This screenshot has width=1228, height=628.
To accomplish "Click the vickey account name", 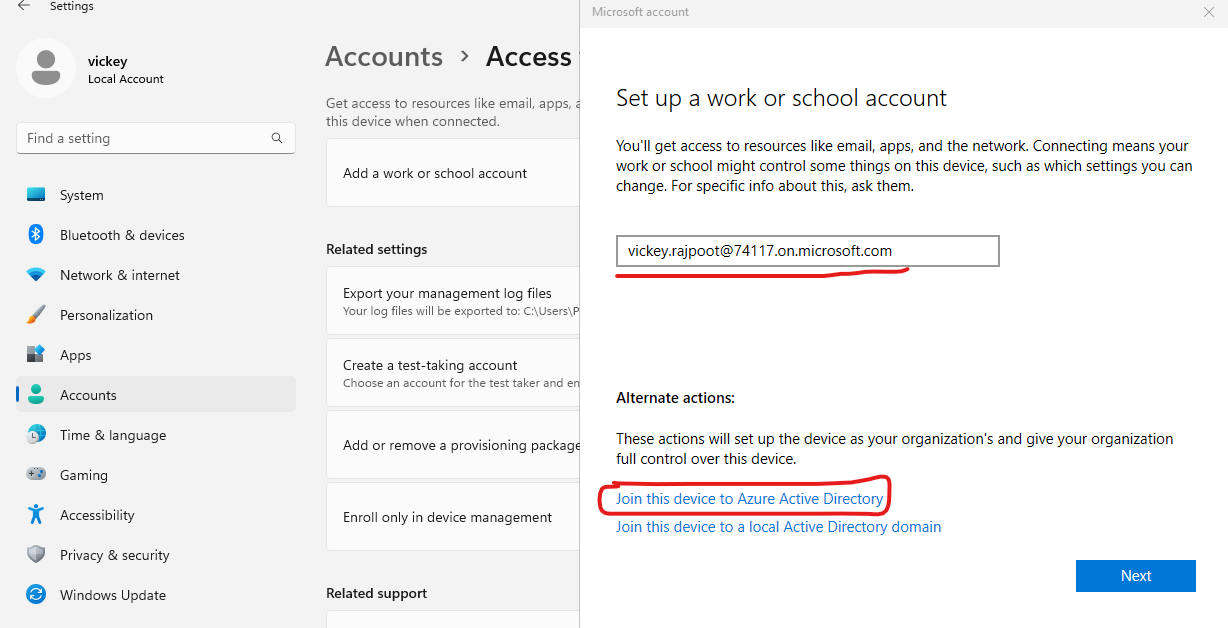I will point(108,61).
